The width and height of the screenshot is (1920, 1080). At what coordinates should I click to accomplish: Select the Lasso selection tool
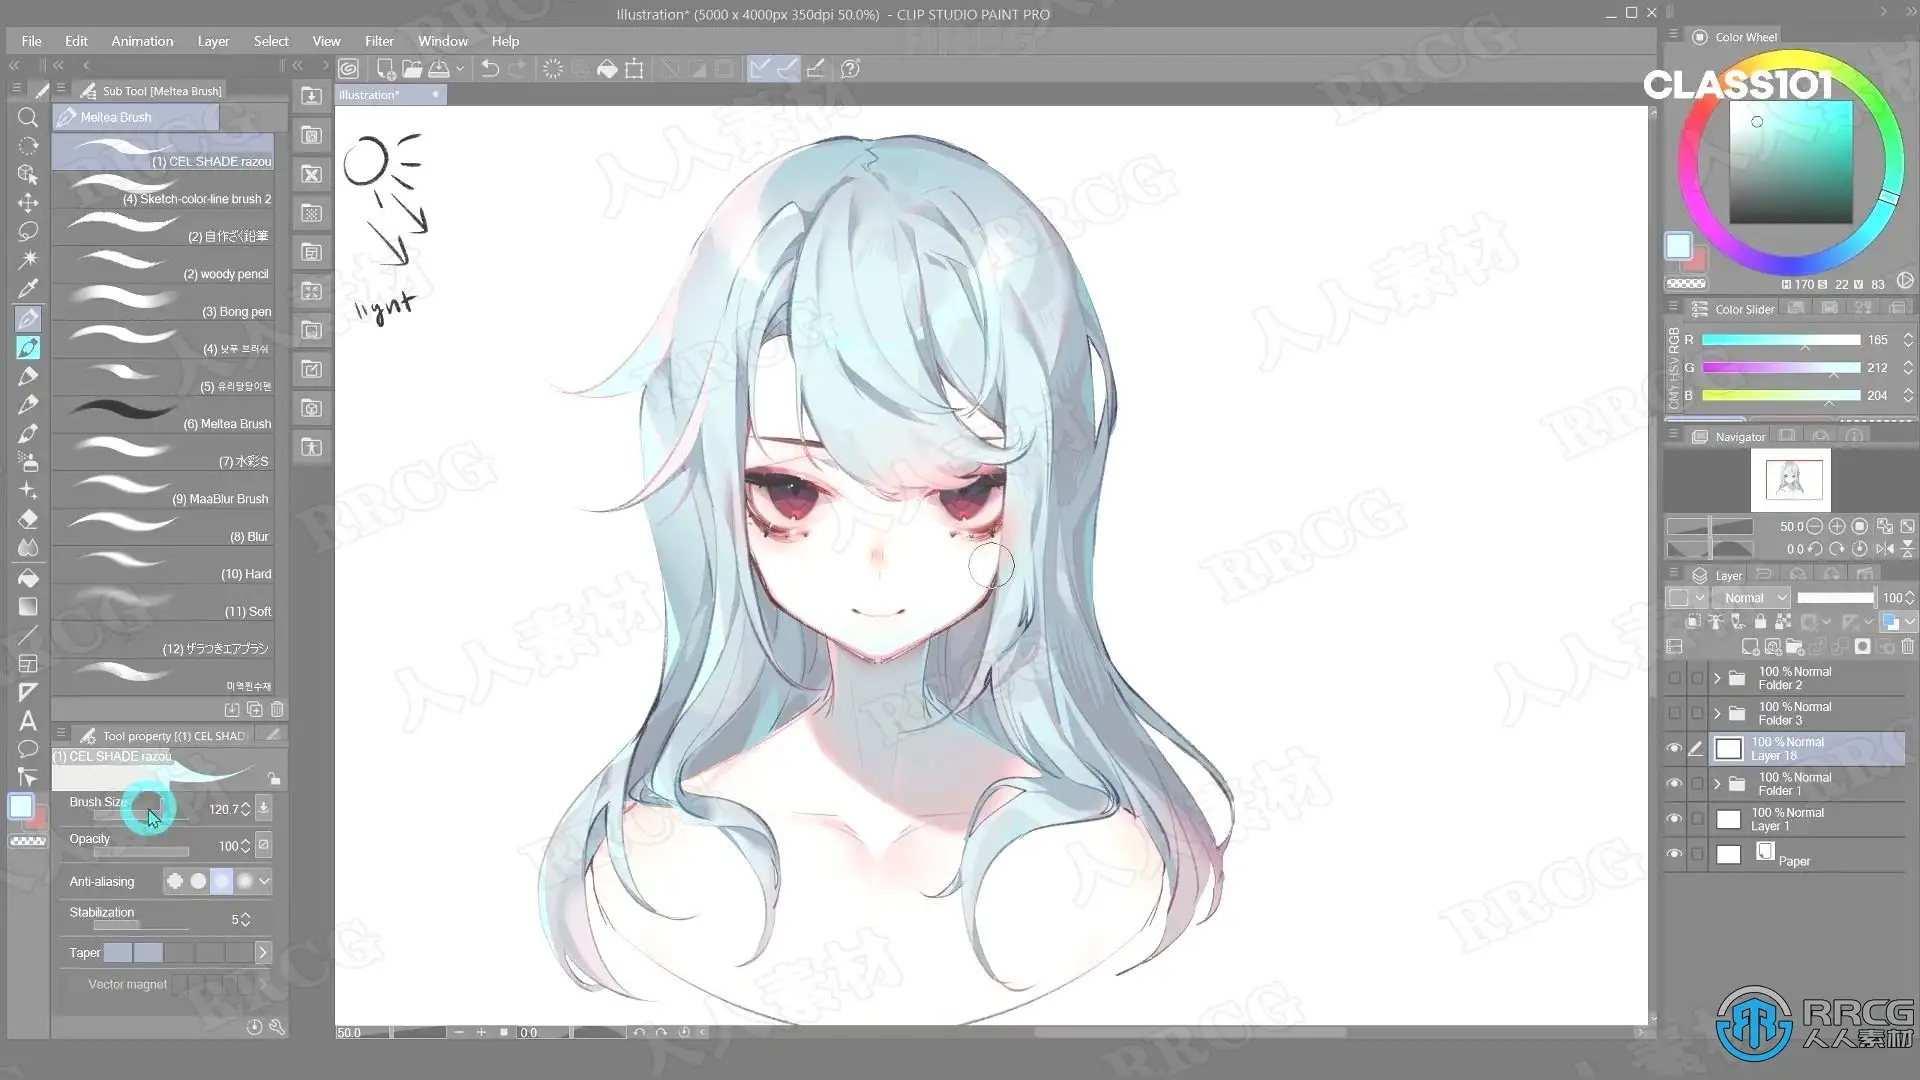click(x=28, y=231)
